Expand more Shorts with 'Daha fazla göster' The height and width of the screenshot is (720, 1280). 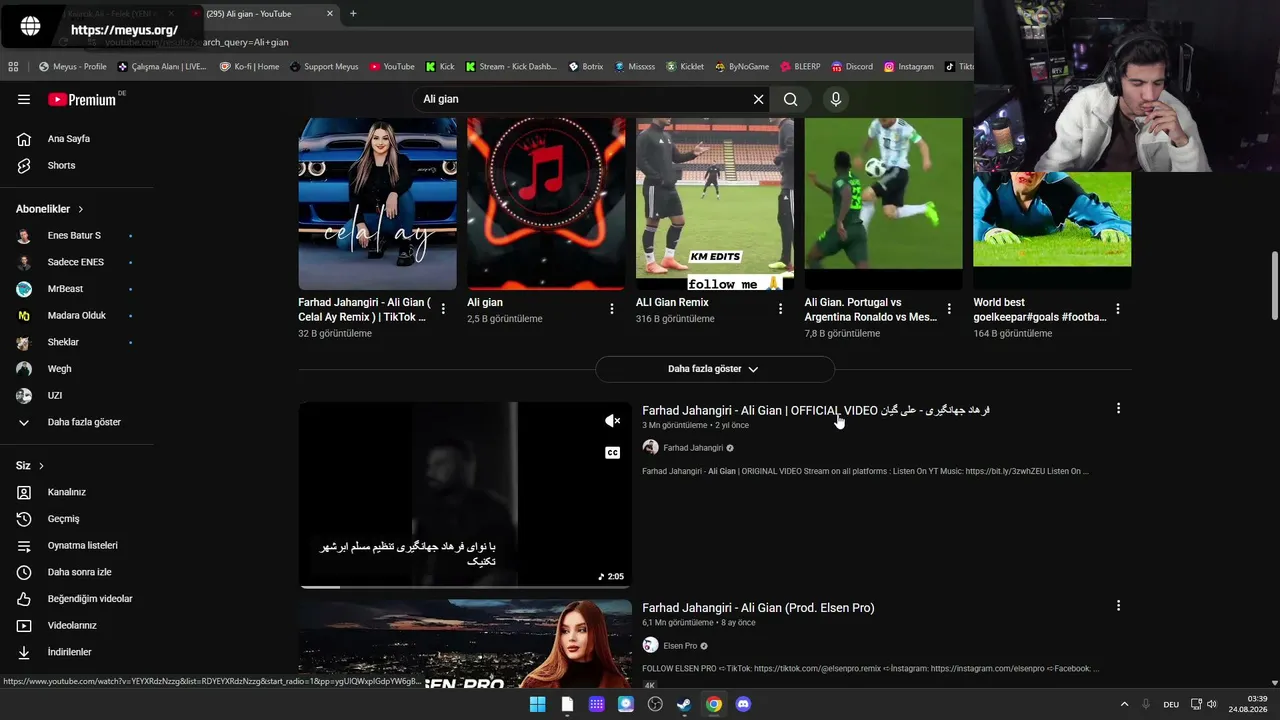(x=714, y=369)
